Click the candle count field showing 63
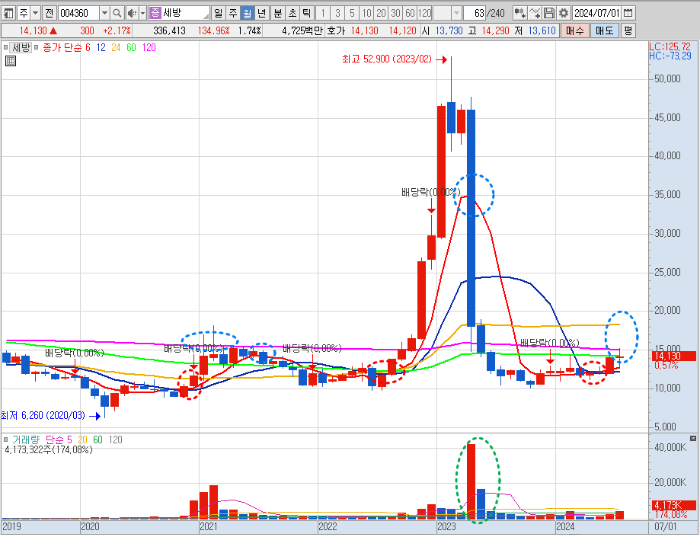 (475, 13)
